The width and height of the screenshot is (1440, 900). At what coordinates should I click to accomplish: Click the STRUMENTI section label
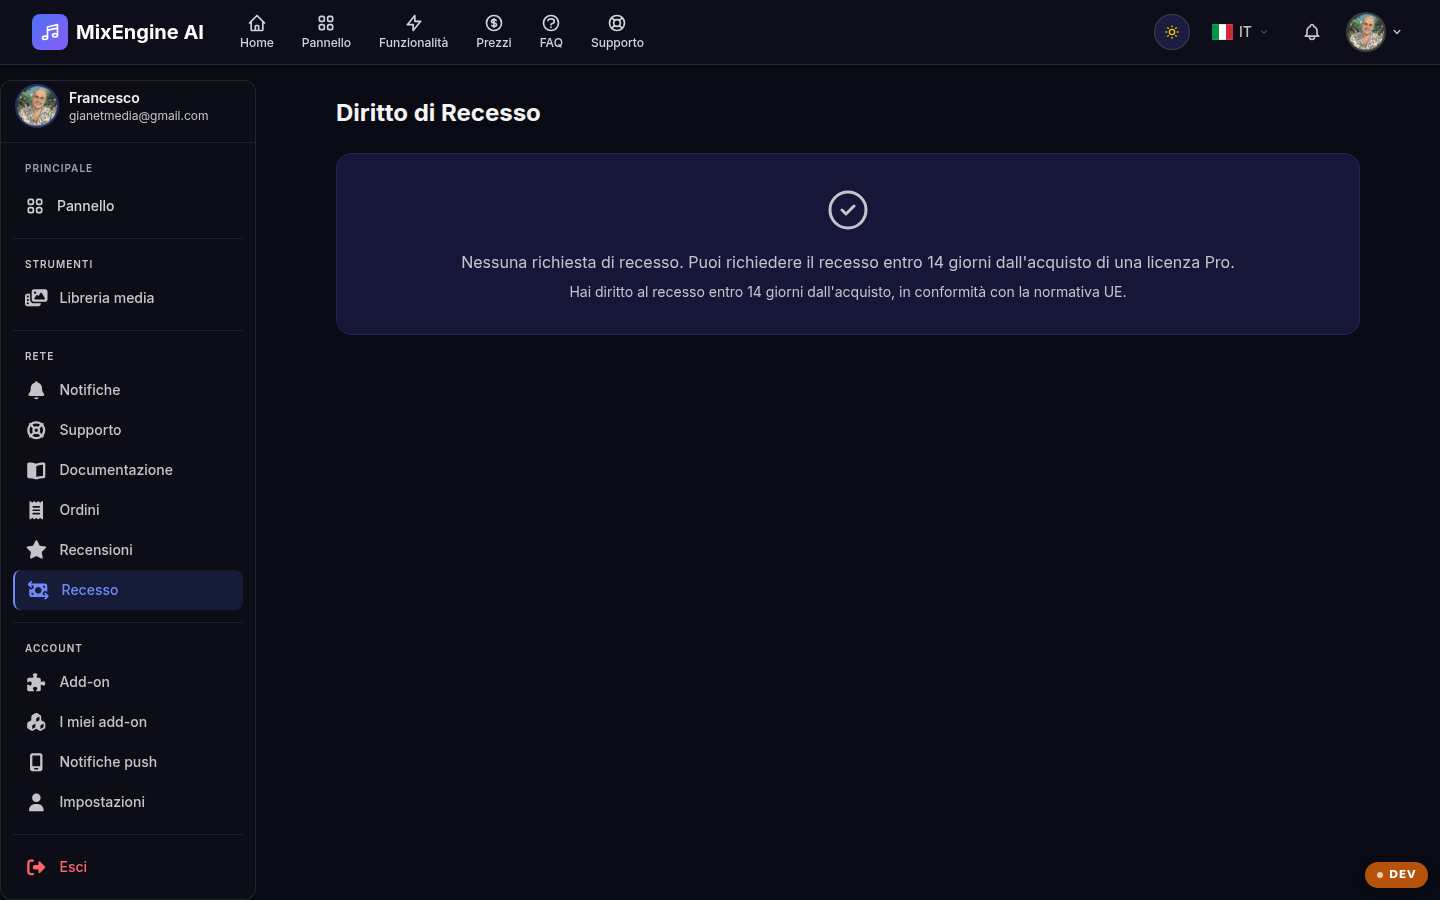[59, 264]
